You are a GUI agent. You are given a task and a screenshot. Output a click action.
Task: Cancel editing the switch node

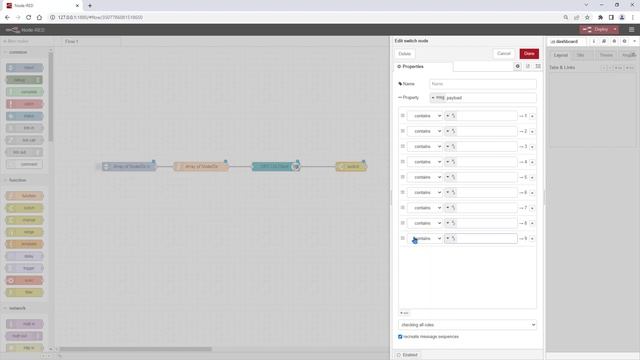(504, 53)
